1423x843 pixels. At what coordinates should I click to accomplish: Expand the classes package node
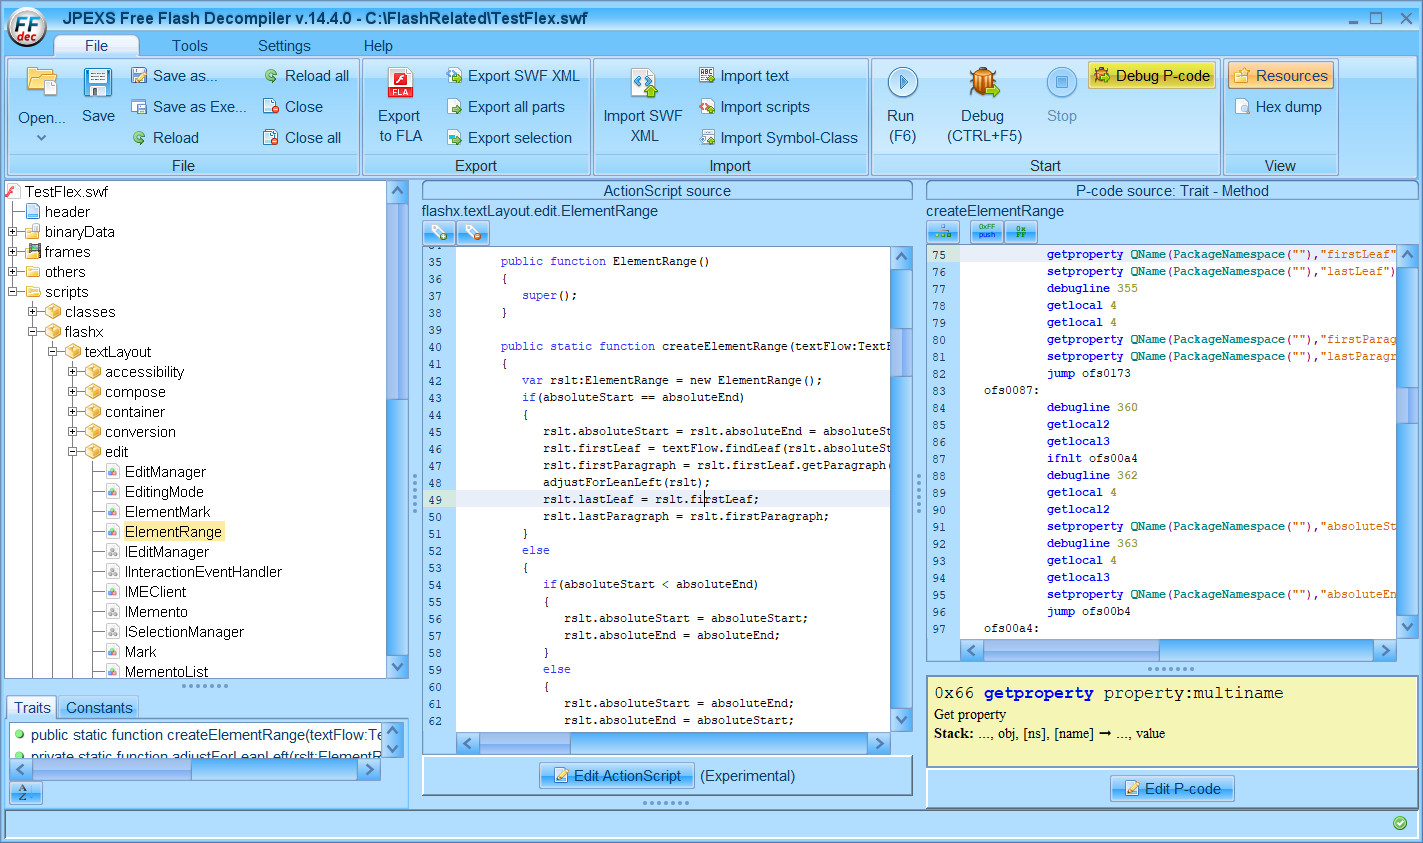[33, 312]
